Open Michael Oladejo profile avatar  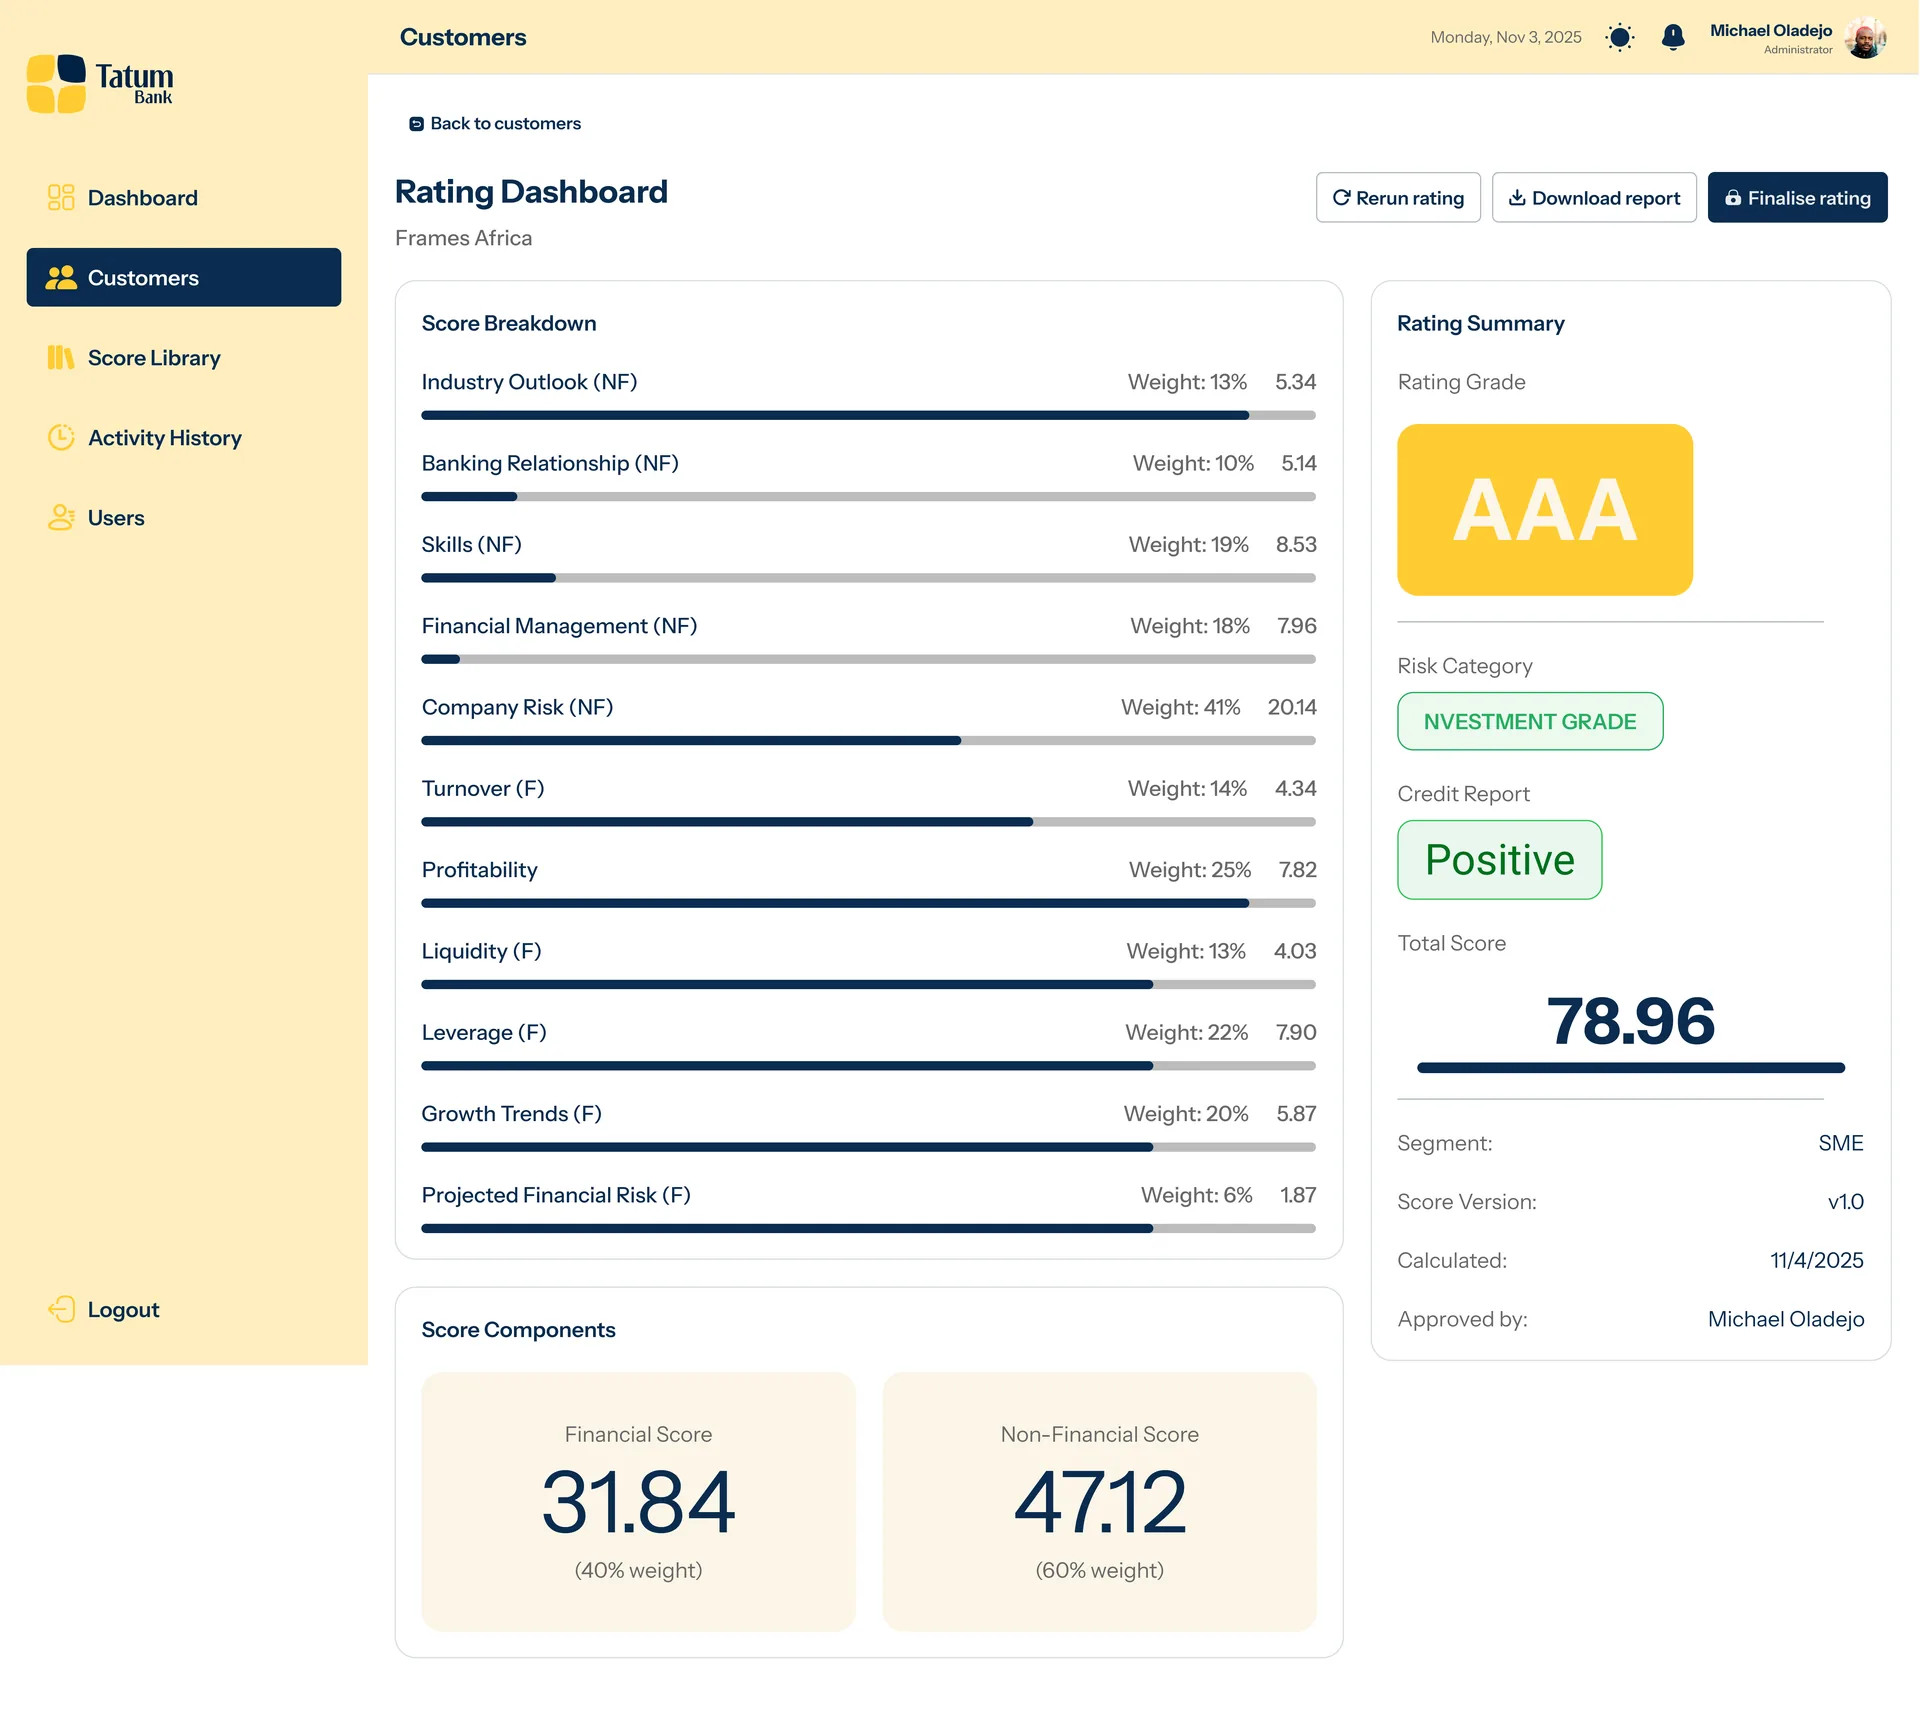pyautogui.click(x=1864, y=38)
